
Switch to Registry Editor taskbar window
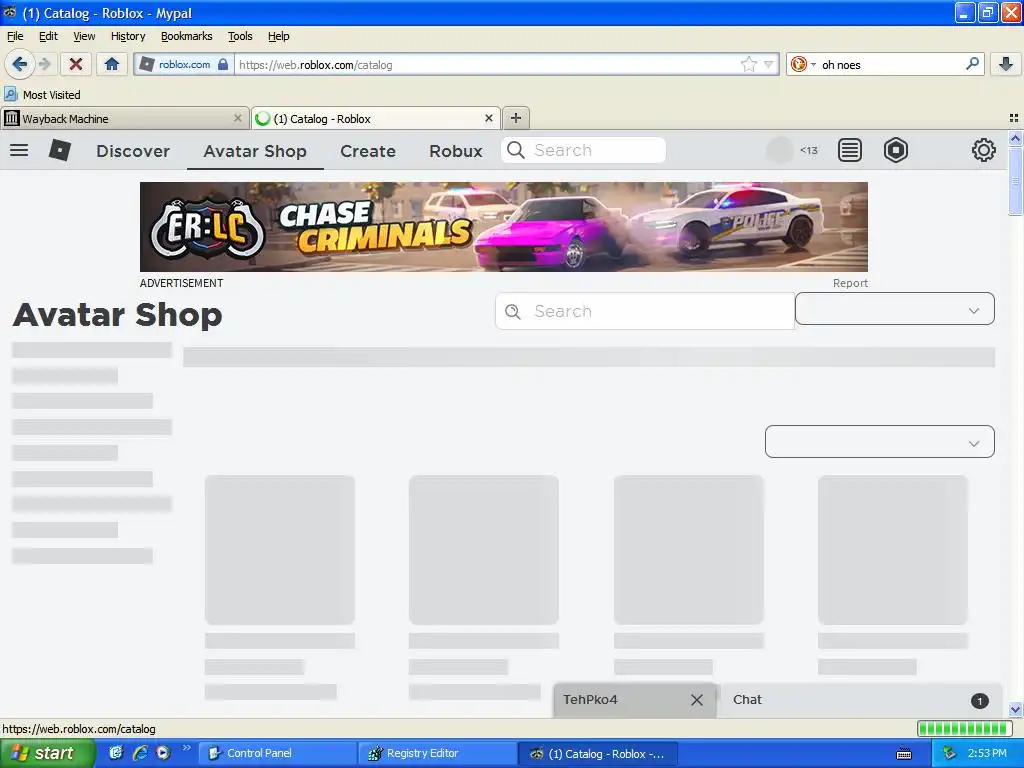click(x=438, y=753)
